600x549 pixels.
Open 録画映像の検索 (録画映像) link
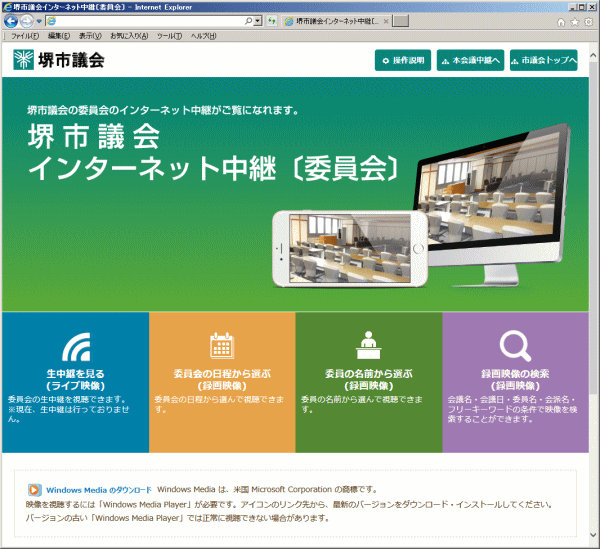pos(515,380)
